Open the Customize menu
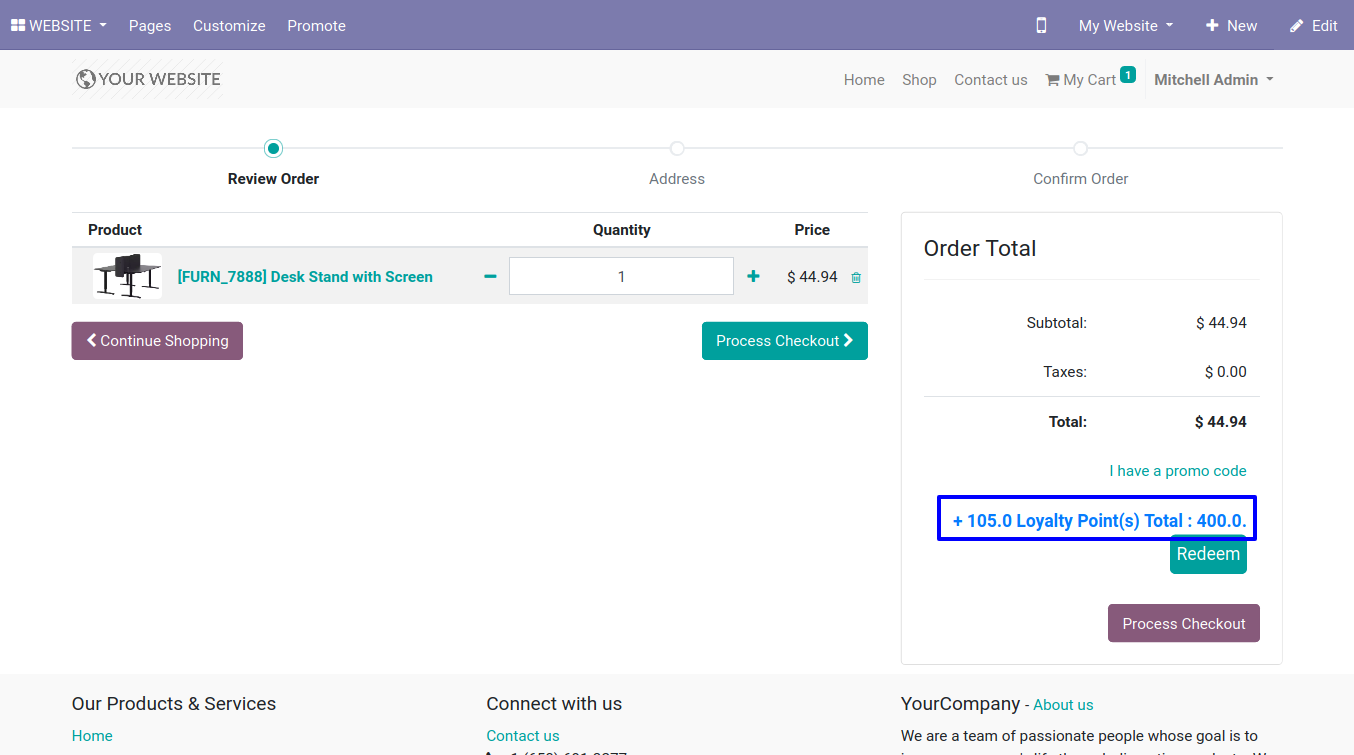Image resolution: width=1354 pixels, height=755 pixels. (x=229, y=26)
